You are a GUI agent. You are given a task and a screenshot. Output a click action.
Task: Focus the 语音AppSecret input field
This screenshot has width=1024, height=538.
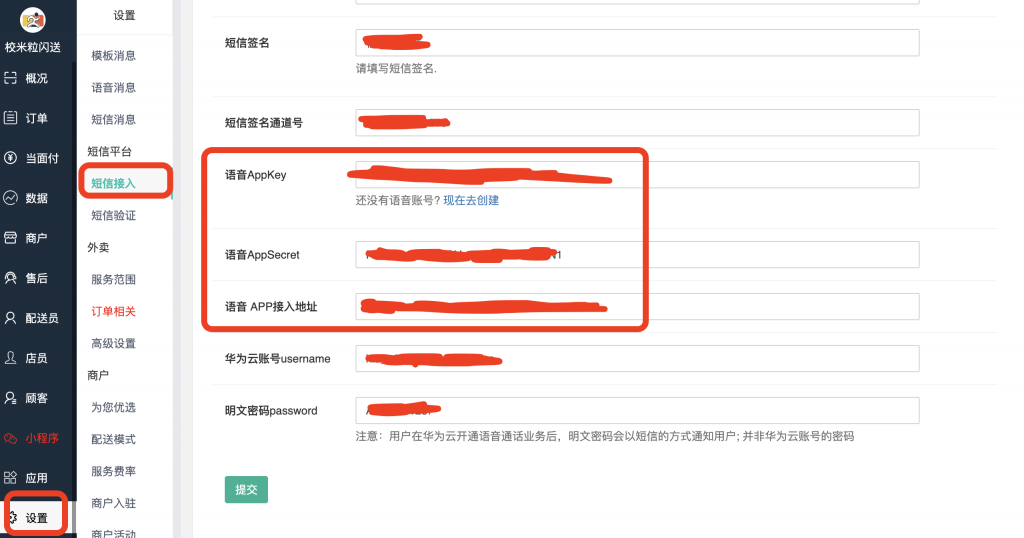[637, 255]
